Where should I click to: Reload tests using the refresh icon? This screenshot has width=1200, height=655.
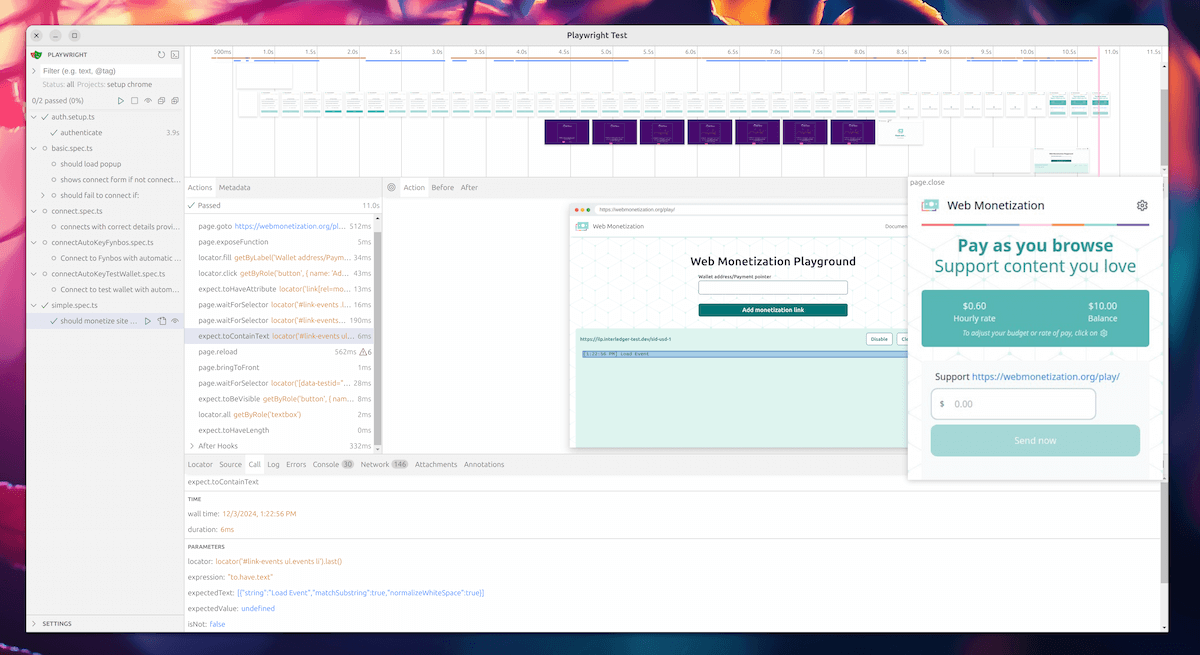point(161,55)
